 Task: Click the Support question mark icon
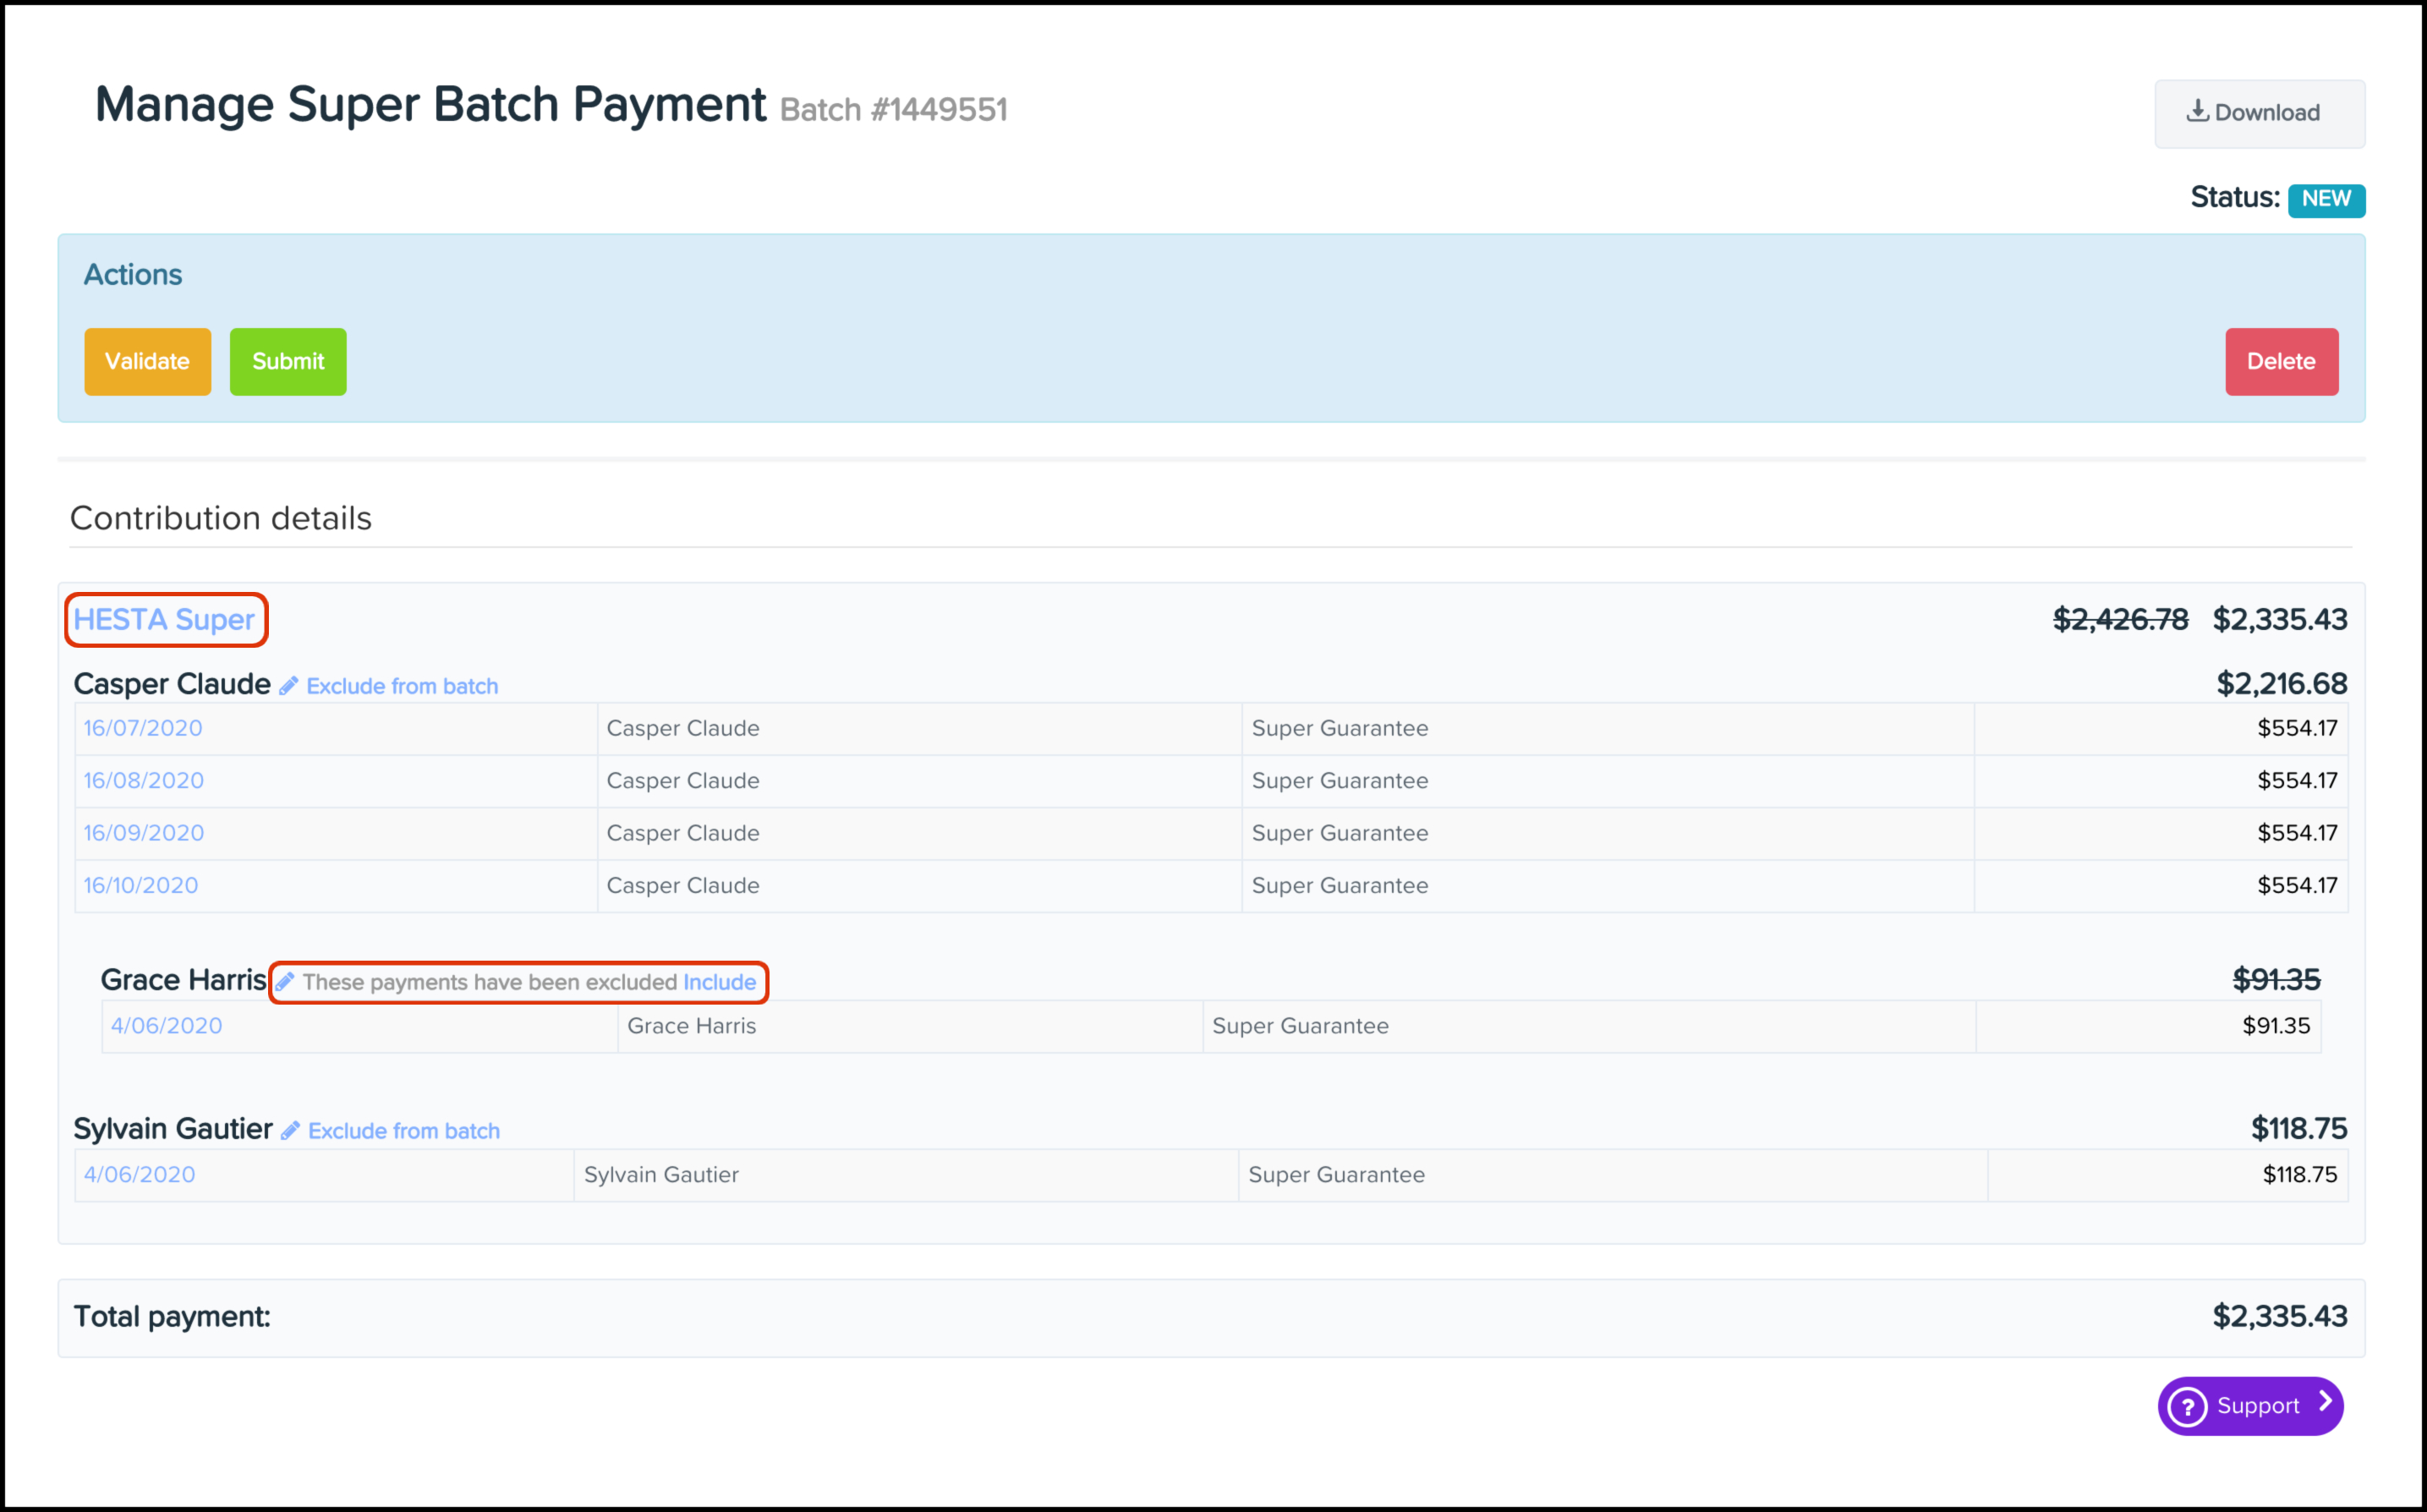coord(2188,1407)
